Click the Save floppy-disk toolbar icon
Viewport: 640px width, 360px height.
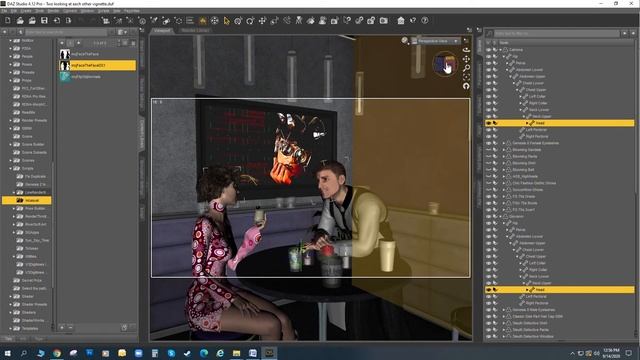click(x=44, y=20)
